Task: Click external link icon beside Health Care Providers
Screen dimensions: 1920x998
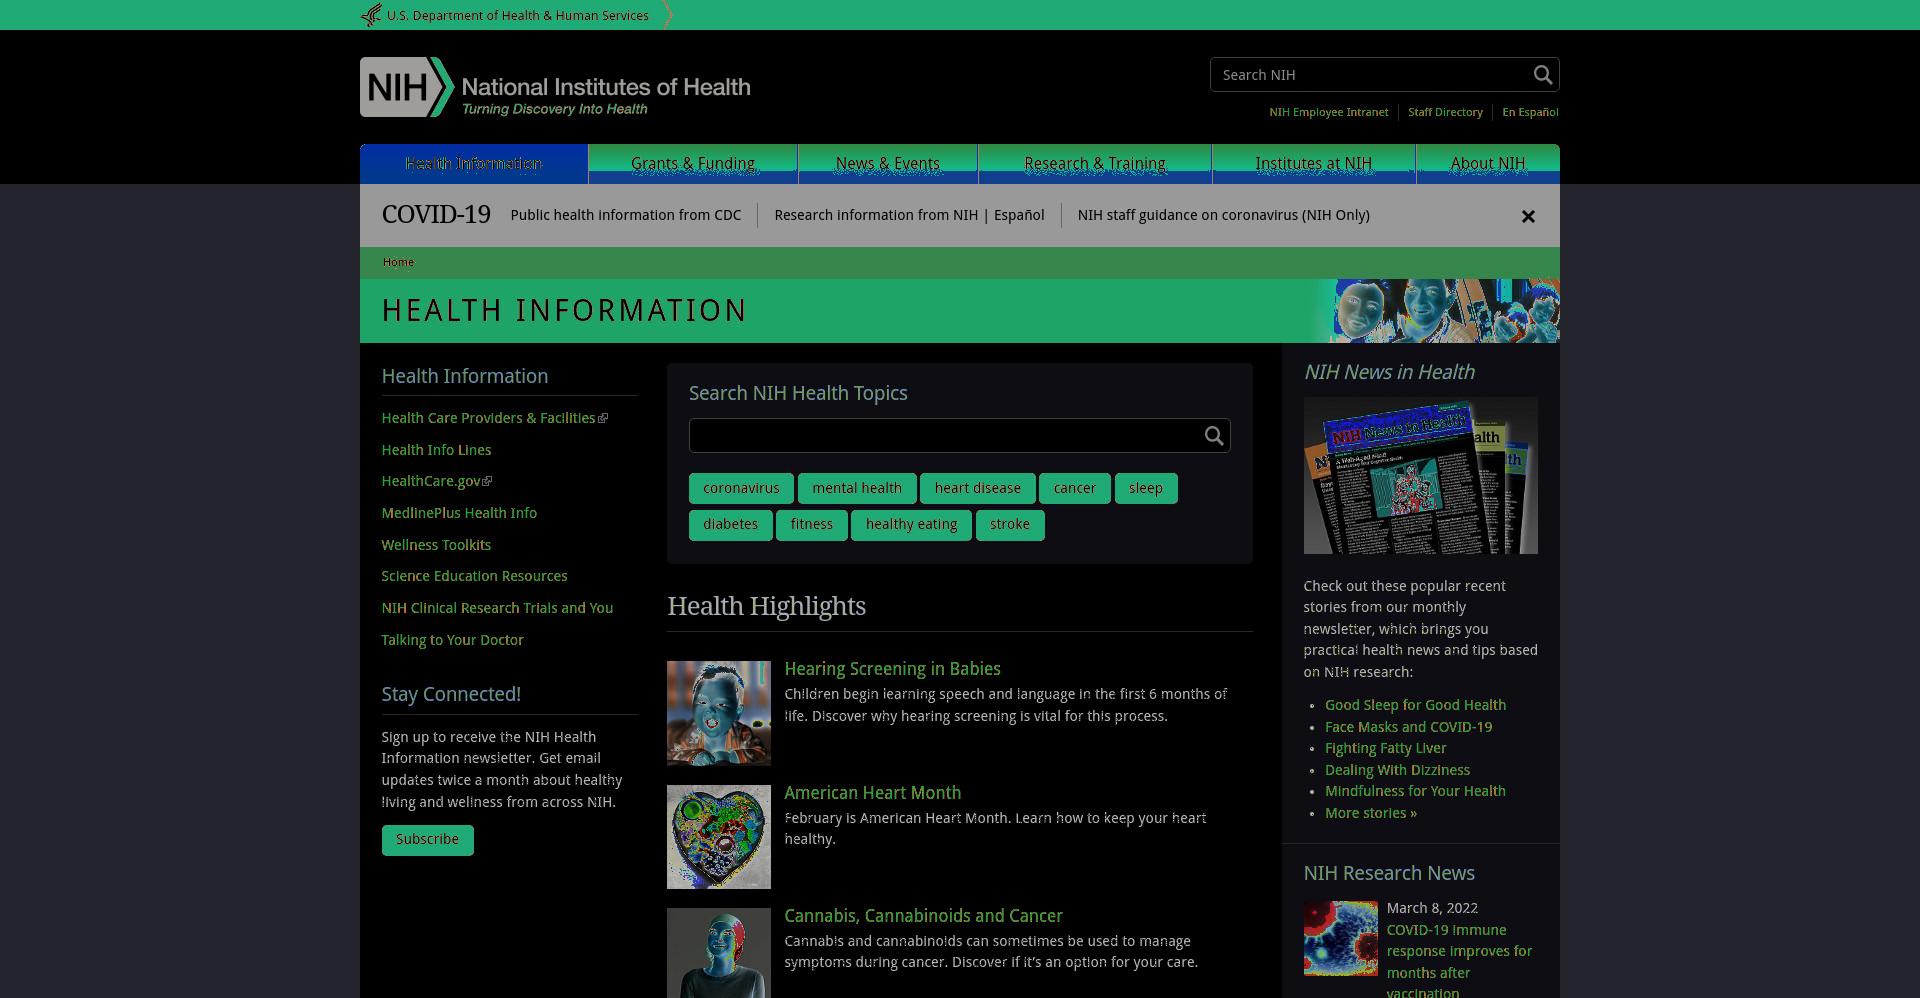Action: (x=603, y=419)
